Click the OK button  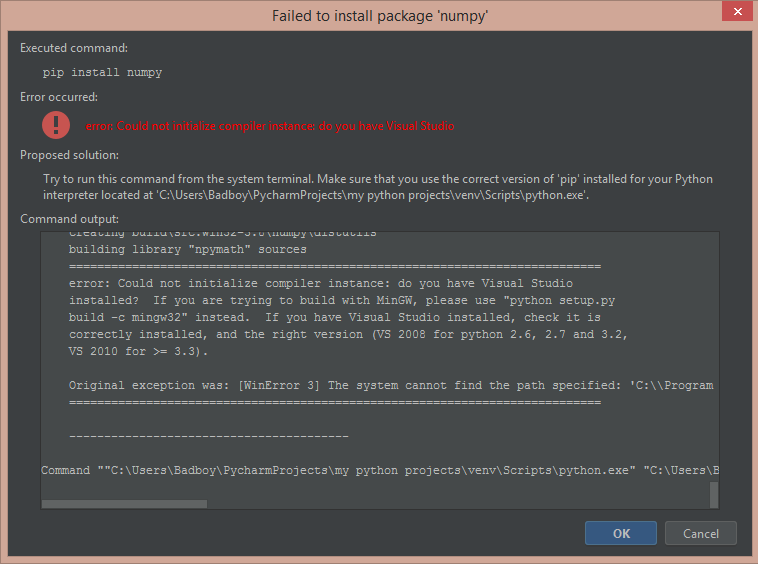point(621,533)
